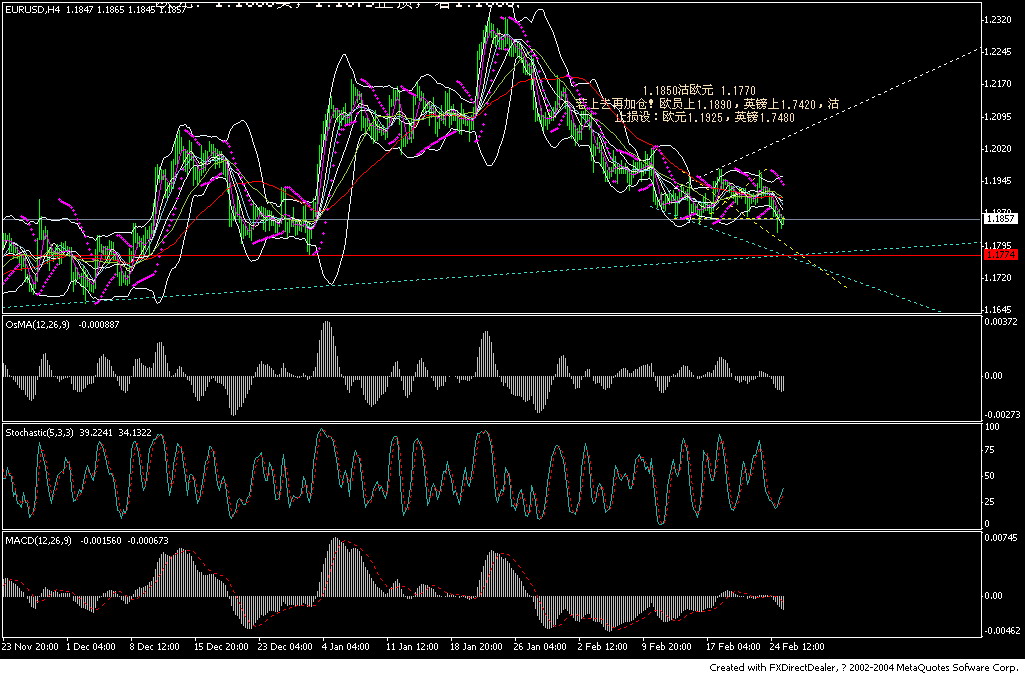The height and width of the screenshot is (675, 1025).
Task: Click the 8 Dec 12:00 date label
Action: pyautogui.click(x=156, y=646)
